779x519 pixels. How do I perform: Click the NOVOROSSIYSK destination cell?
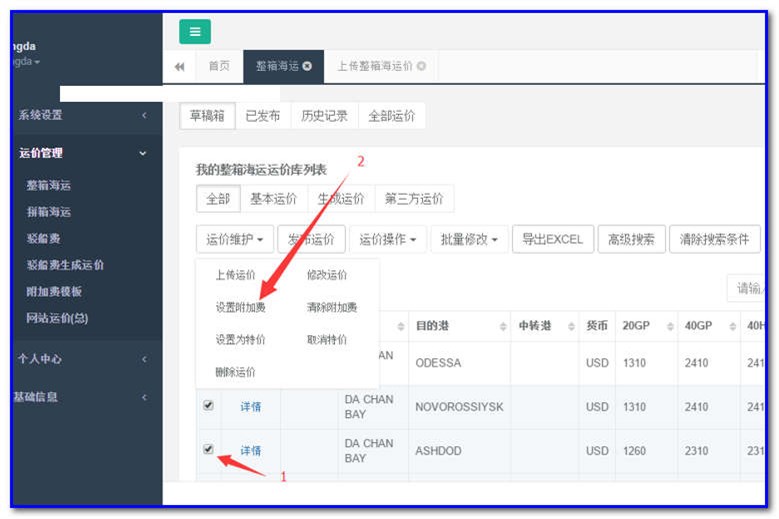pyautogui.click(x=459, y=407)
